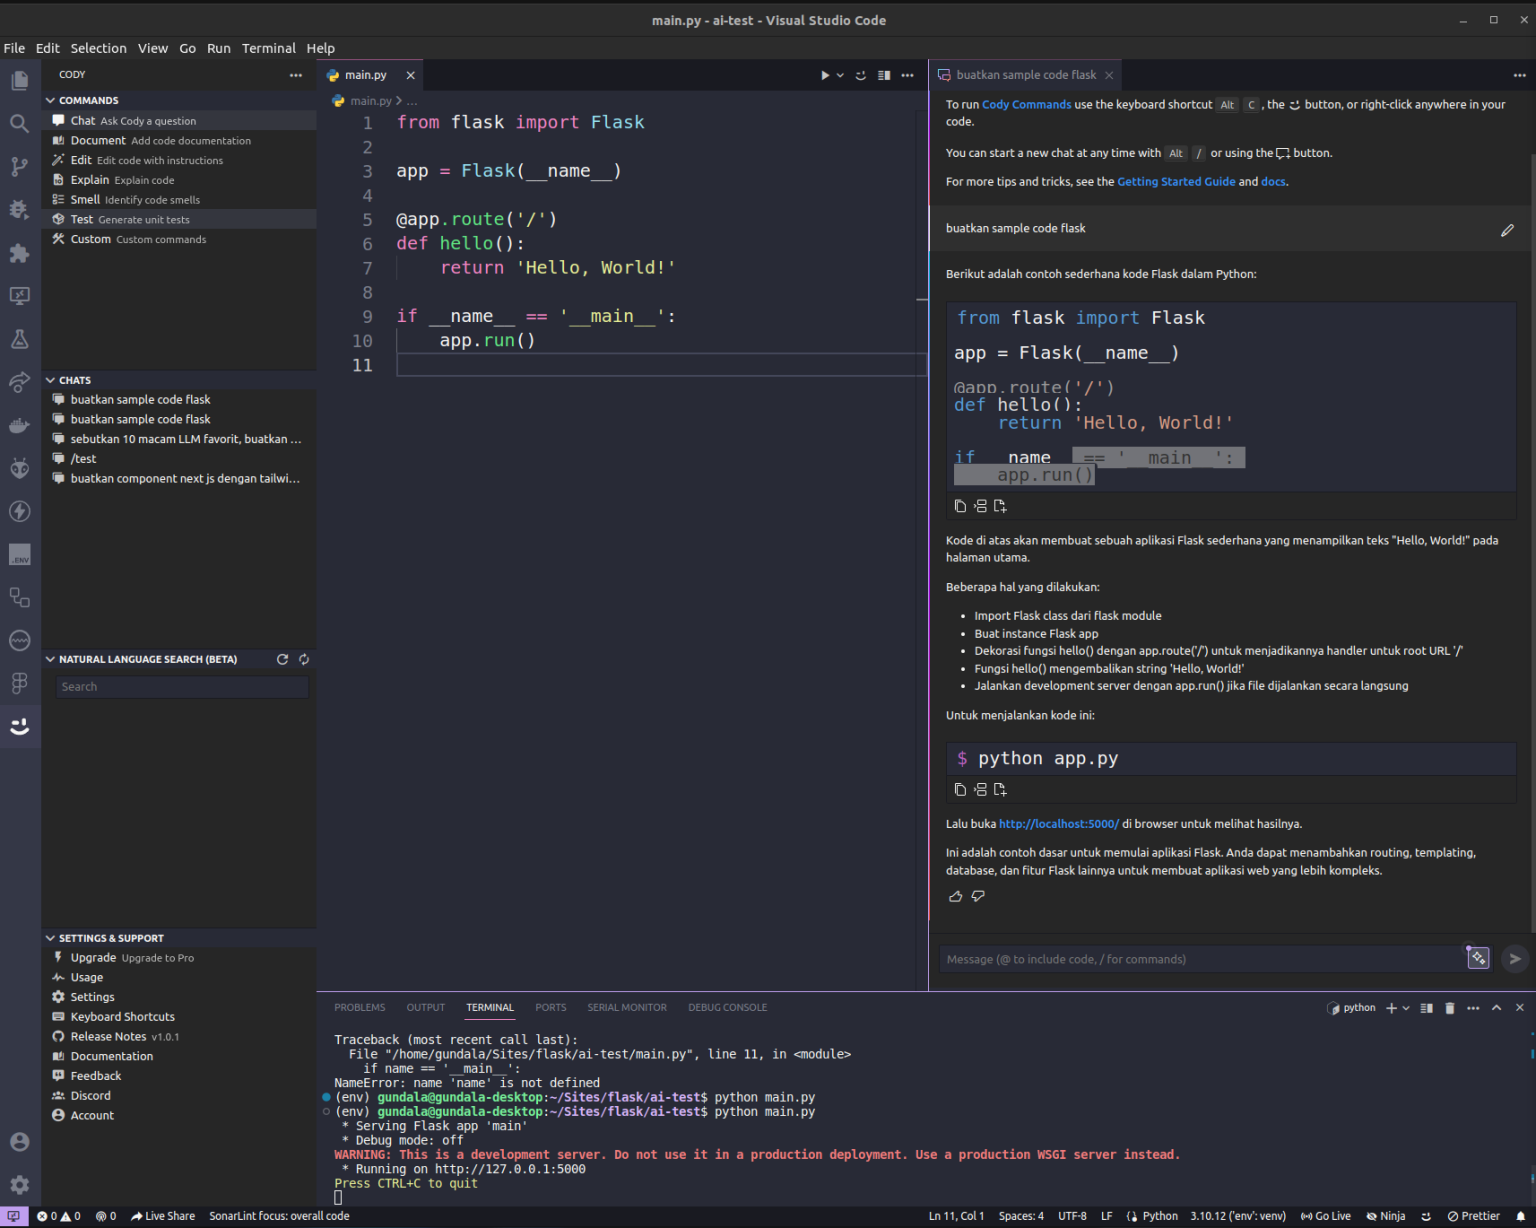
Task: Split the editor to the right
Action: click(883, 74)
